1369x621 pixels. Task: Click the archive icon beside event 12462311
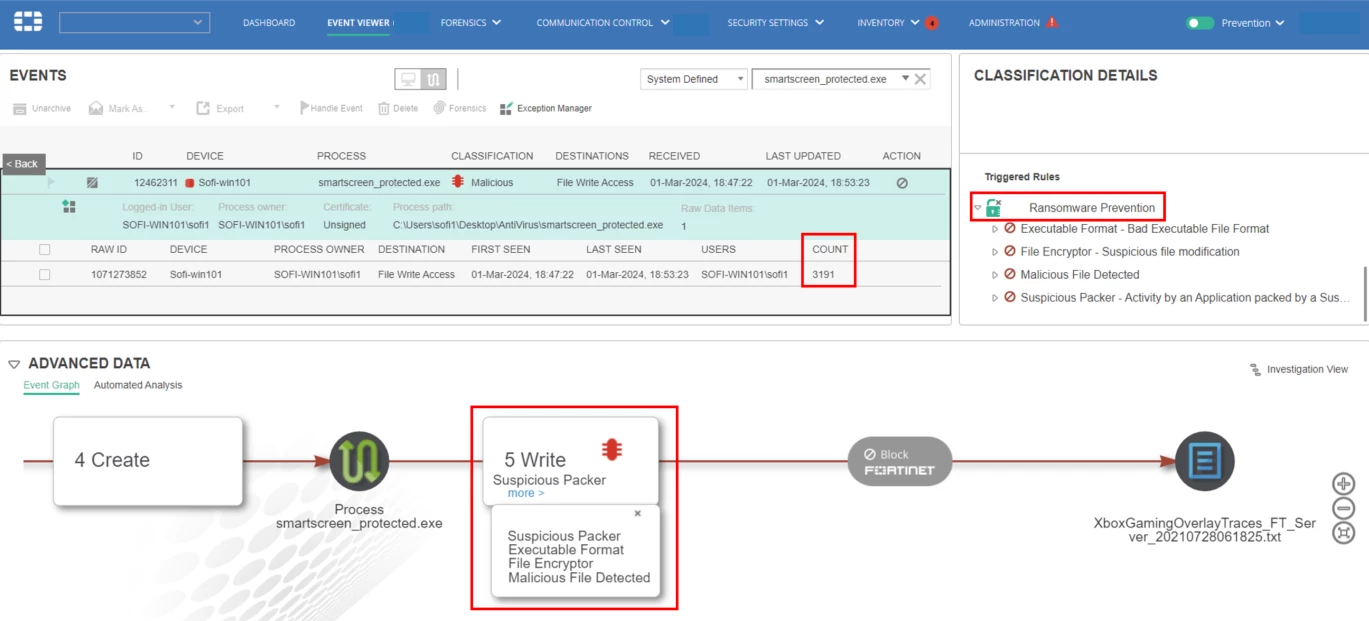click(x=92, y=183)
